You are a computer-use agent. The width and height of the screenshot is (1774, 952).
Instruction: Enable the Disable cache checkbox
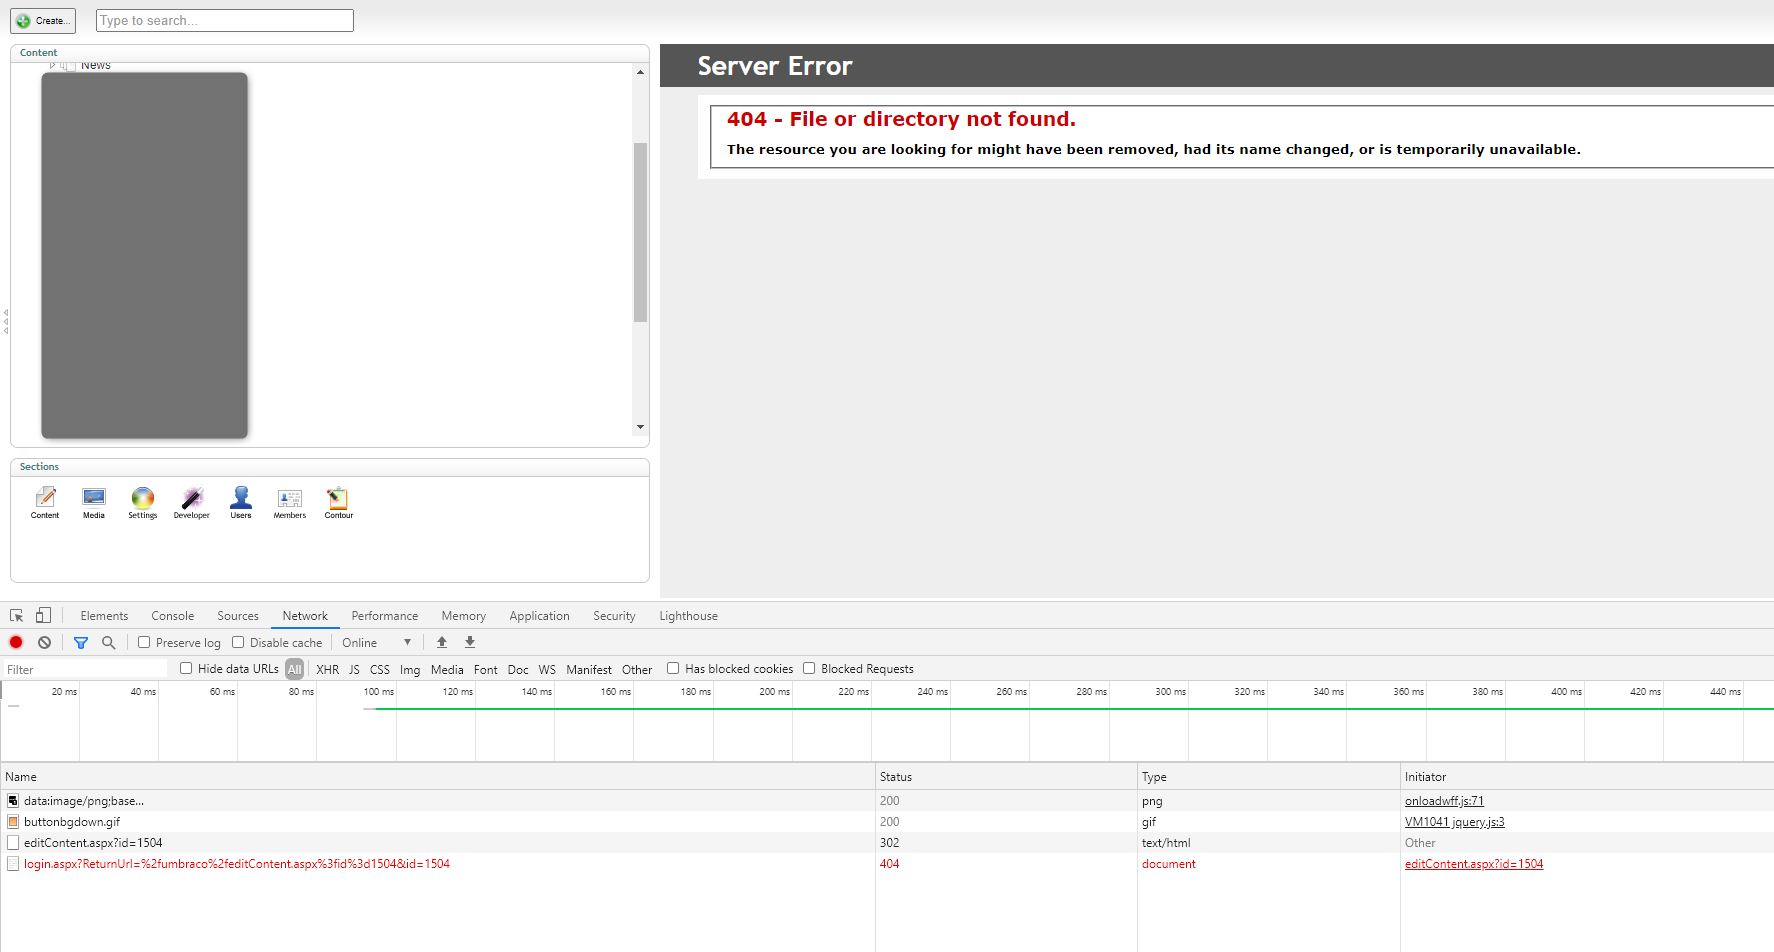(x=238, y=643)
